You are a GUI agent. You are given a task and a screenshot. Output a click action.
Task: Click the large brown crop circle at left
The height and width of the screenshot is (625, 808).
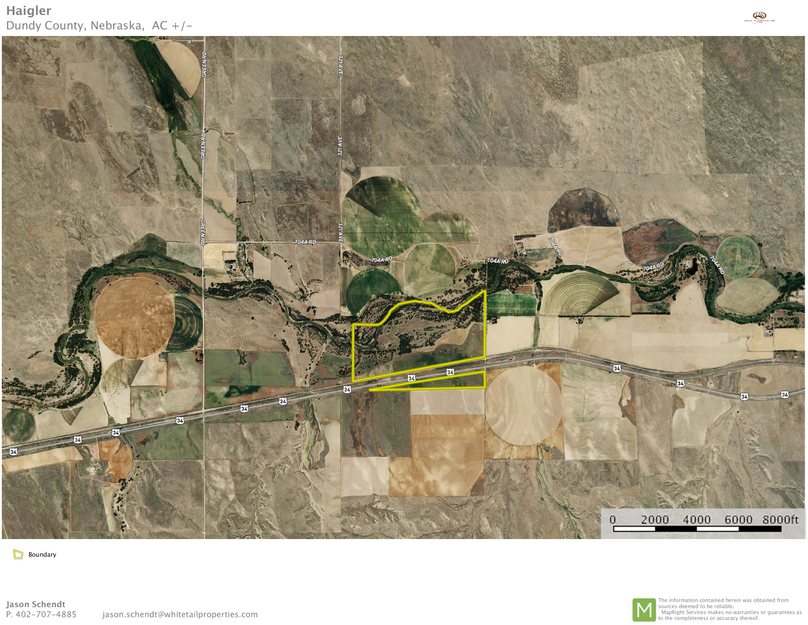click(x=134, y=316)
